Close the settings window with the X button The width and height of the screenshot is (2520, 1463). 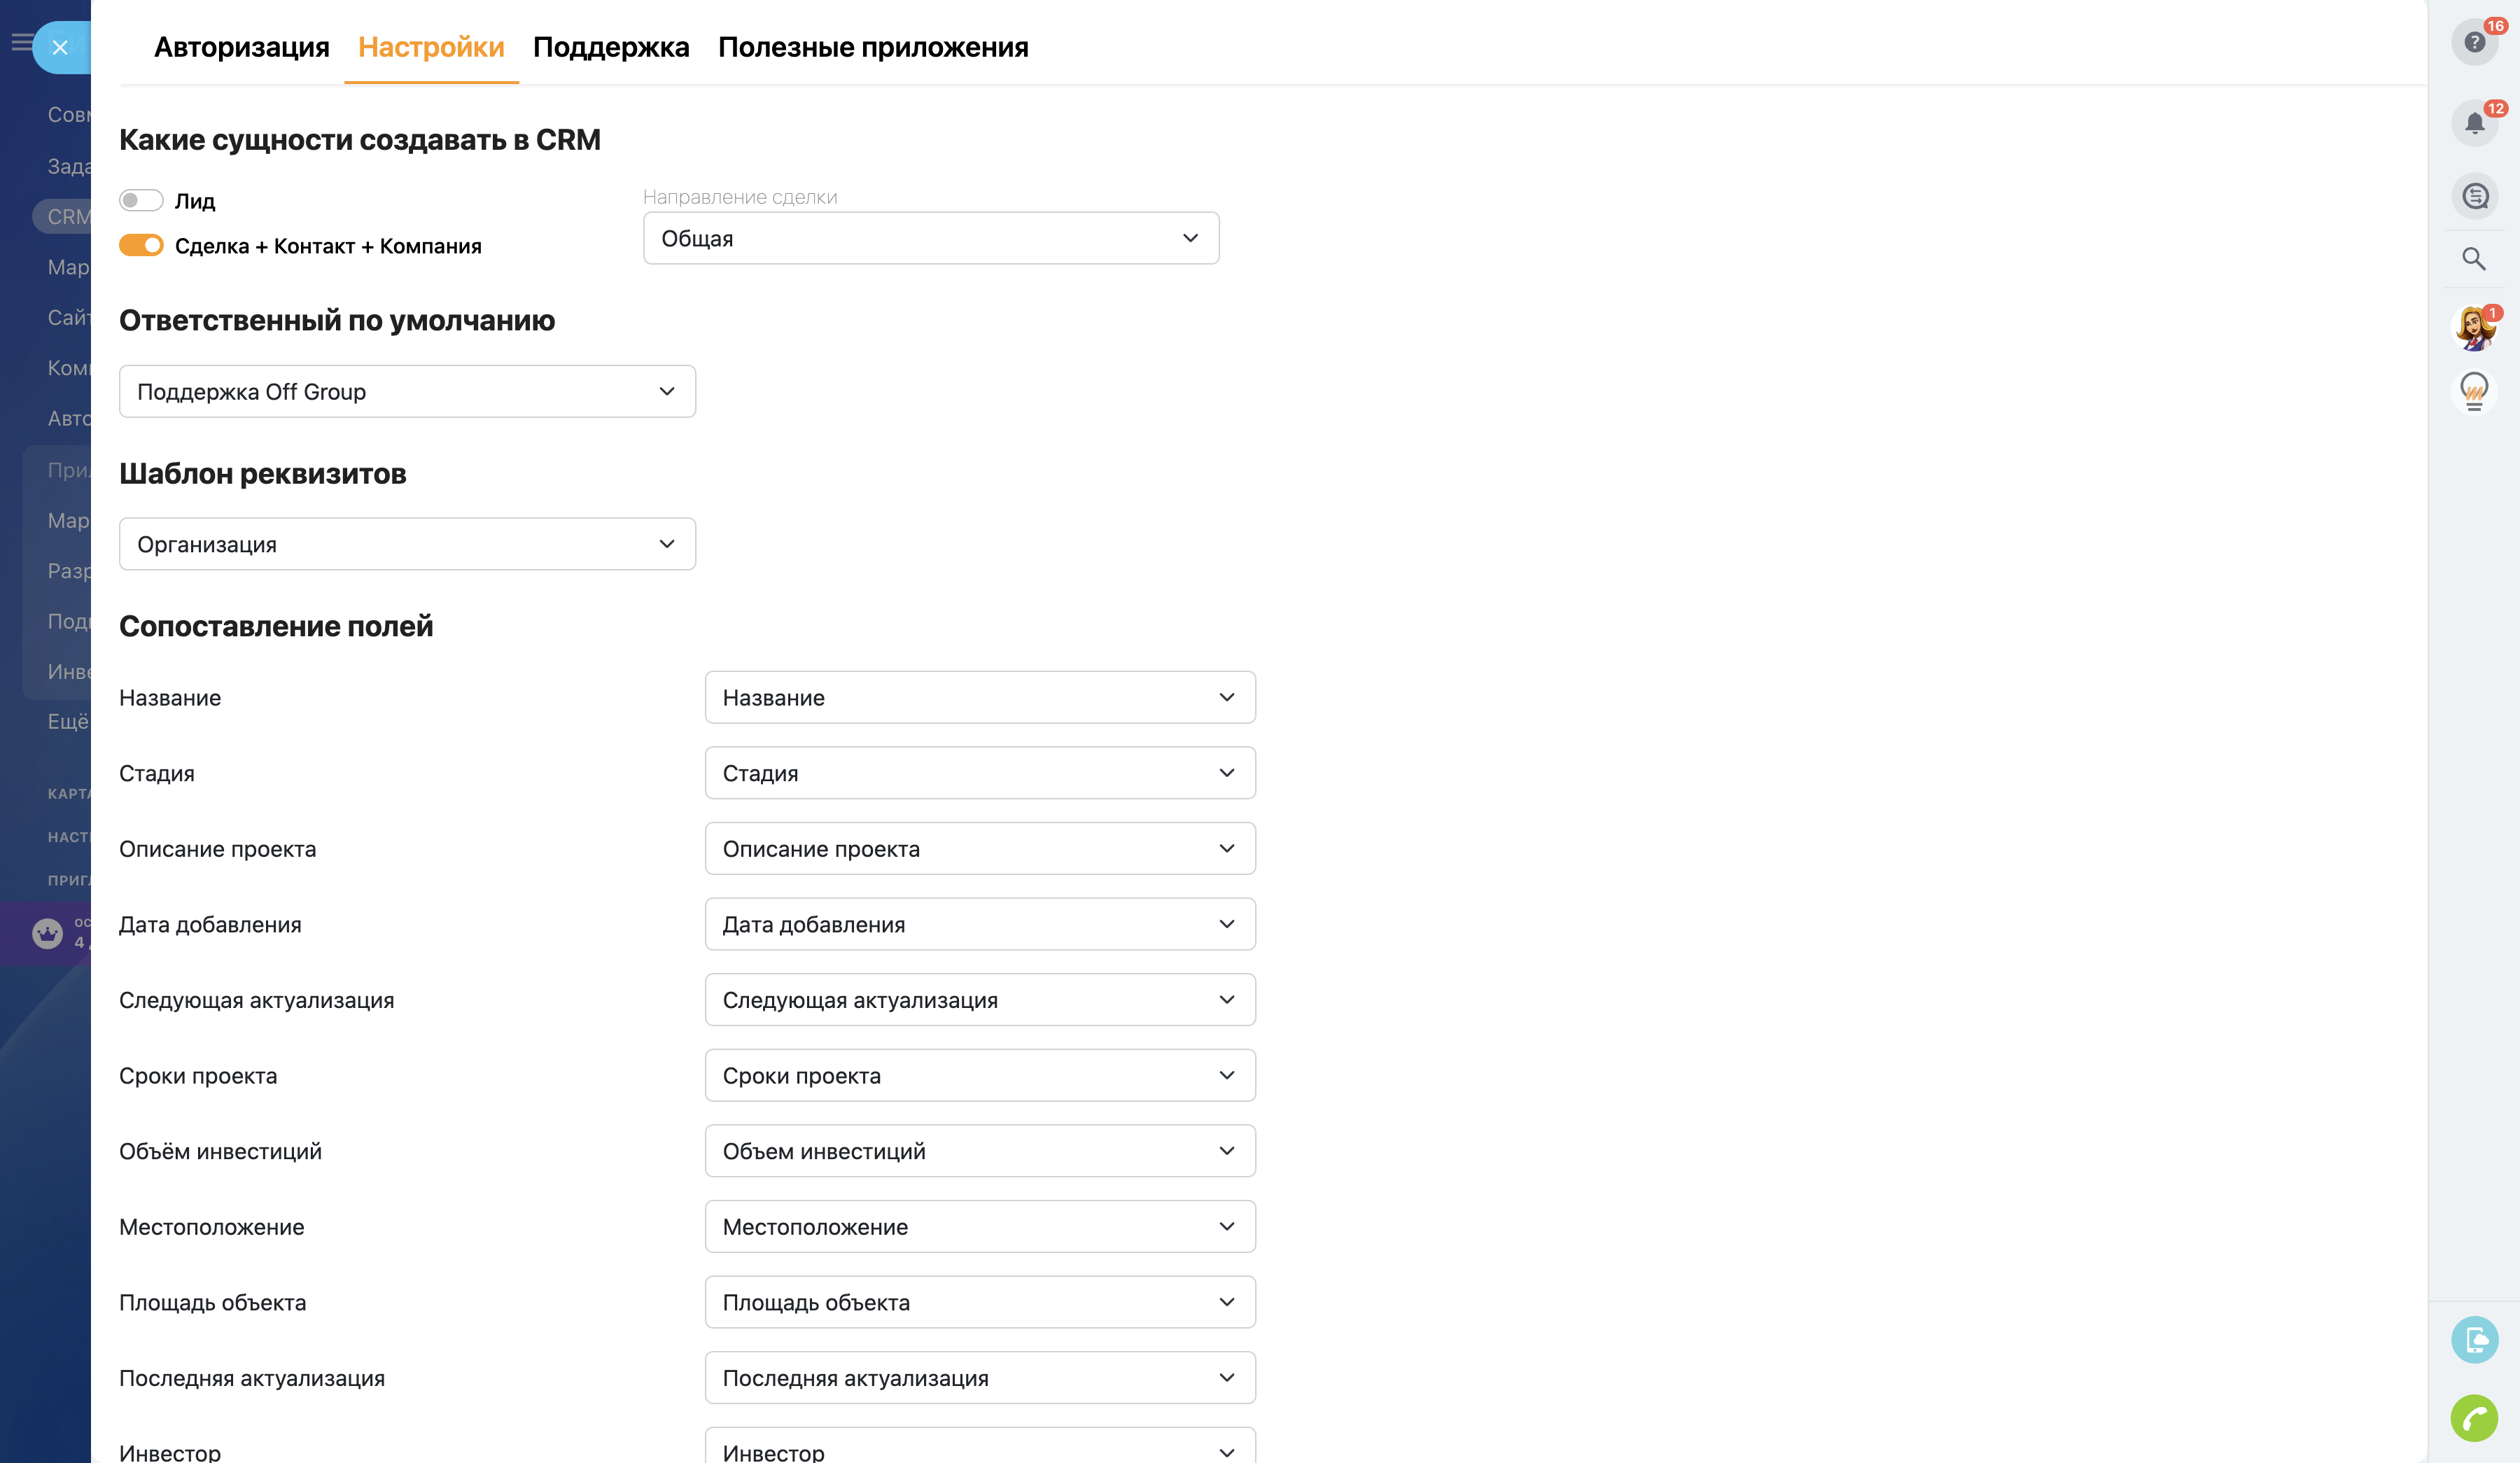point(60,46)
